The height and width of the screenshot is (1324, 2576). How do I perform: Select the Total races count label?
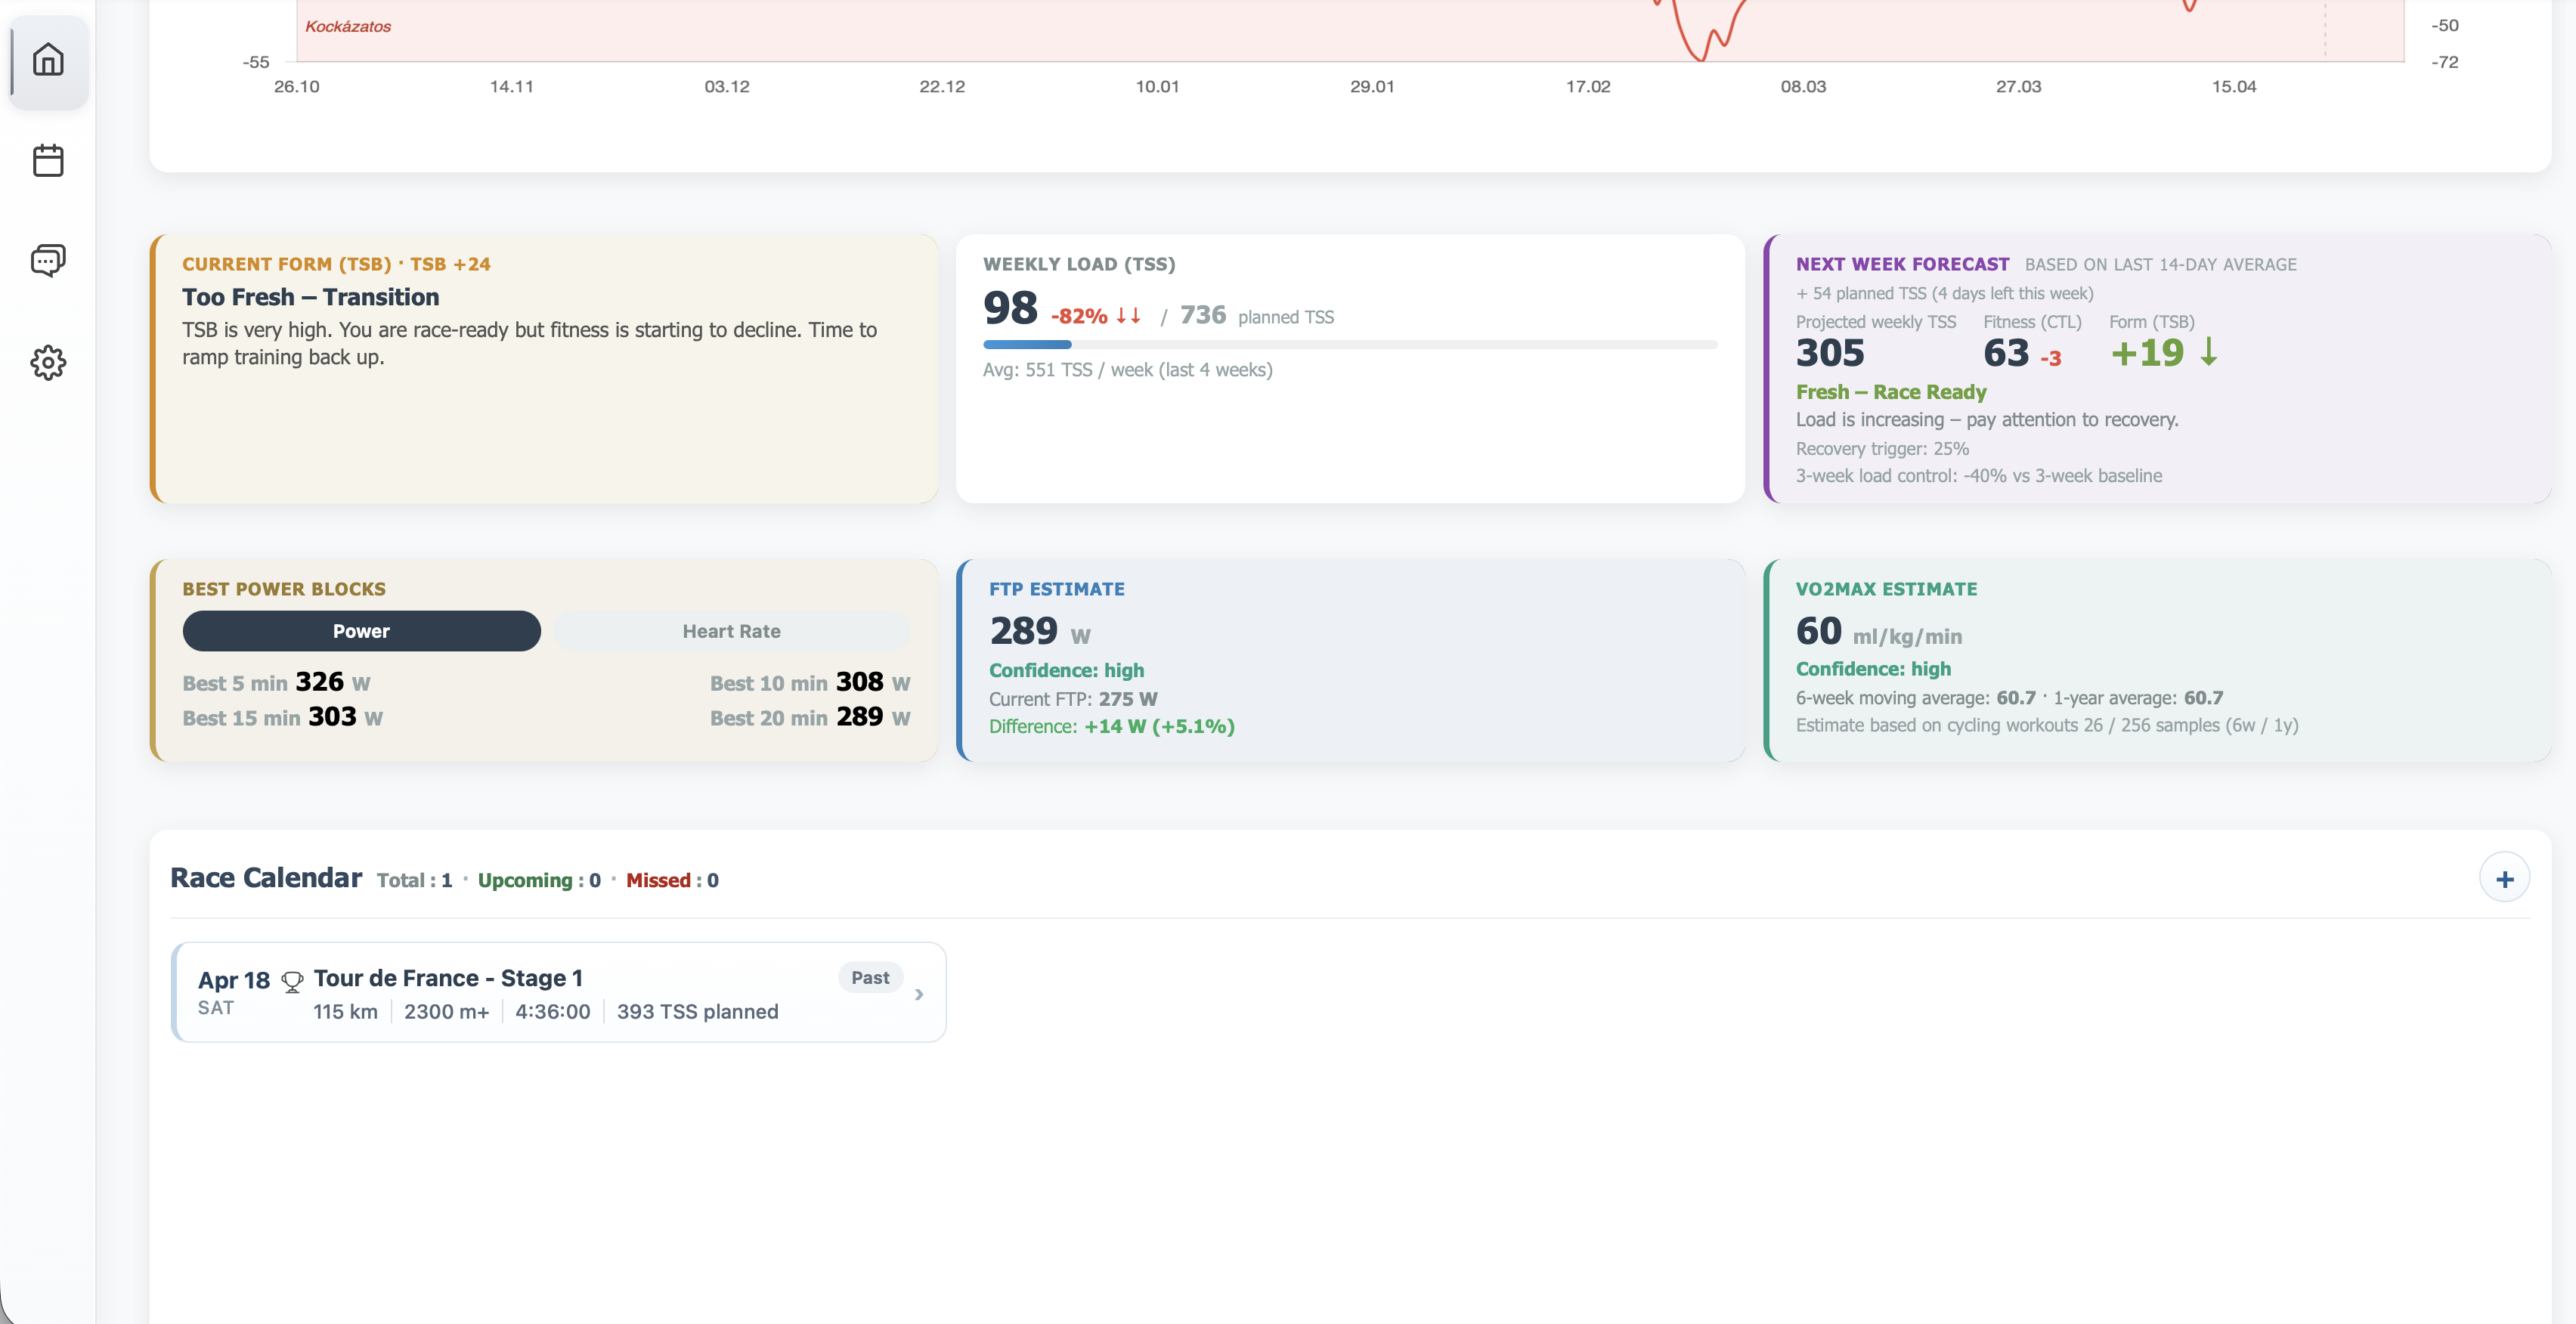click(414, 880)
